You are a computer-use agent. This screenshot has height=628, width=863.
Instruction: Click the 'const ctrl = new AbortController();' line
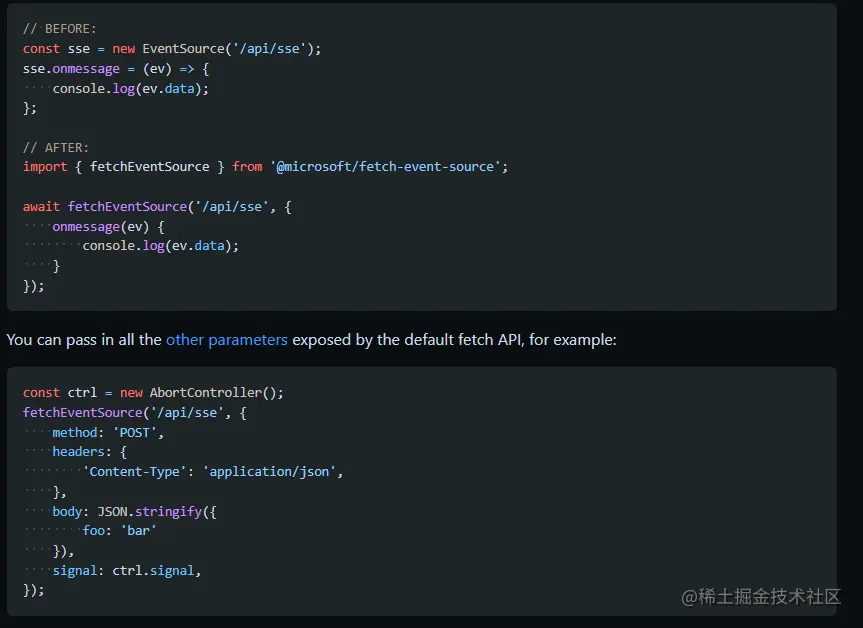(153, 393)
